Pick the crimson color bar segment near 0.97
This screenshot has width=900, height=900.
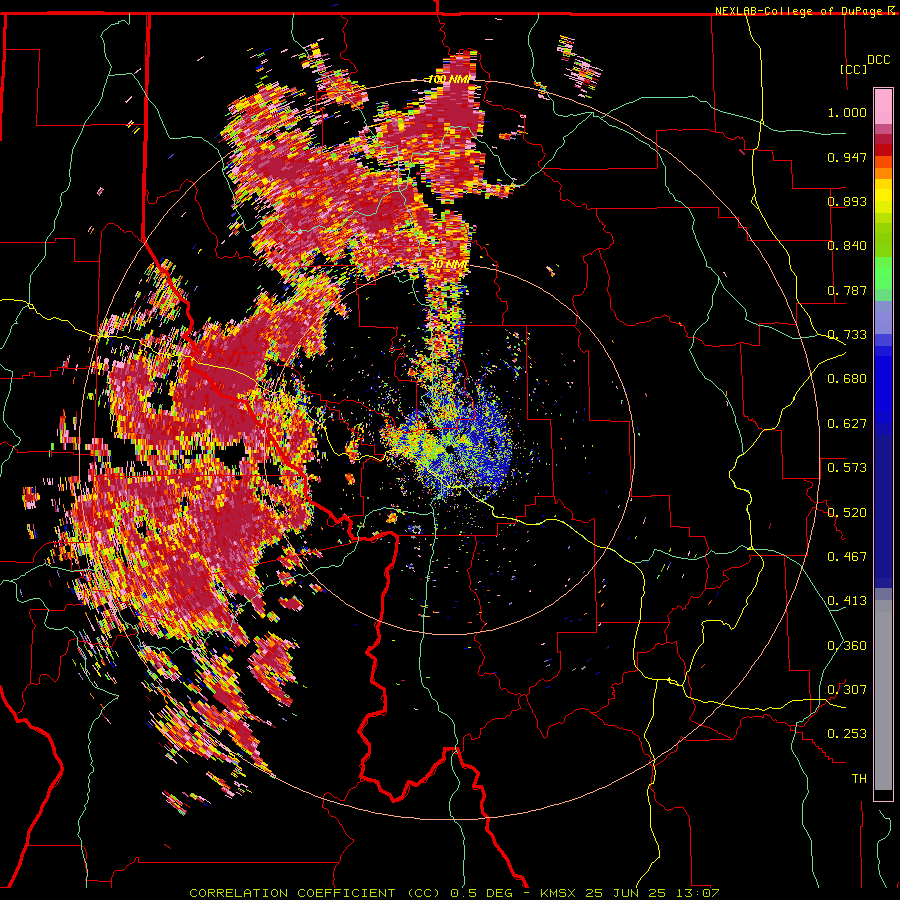point(883,139)
